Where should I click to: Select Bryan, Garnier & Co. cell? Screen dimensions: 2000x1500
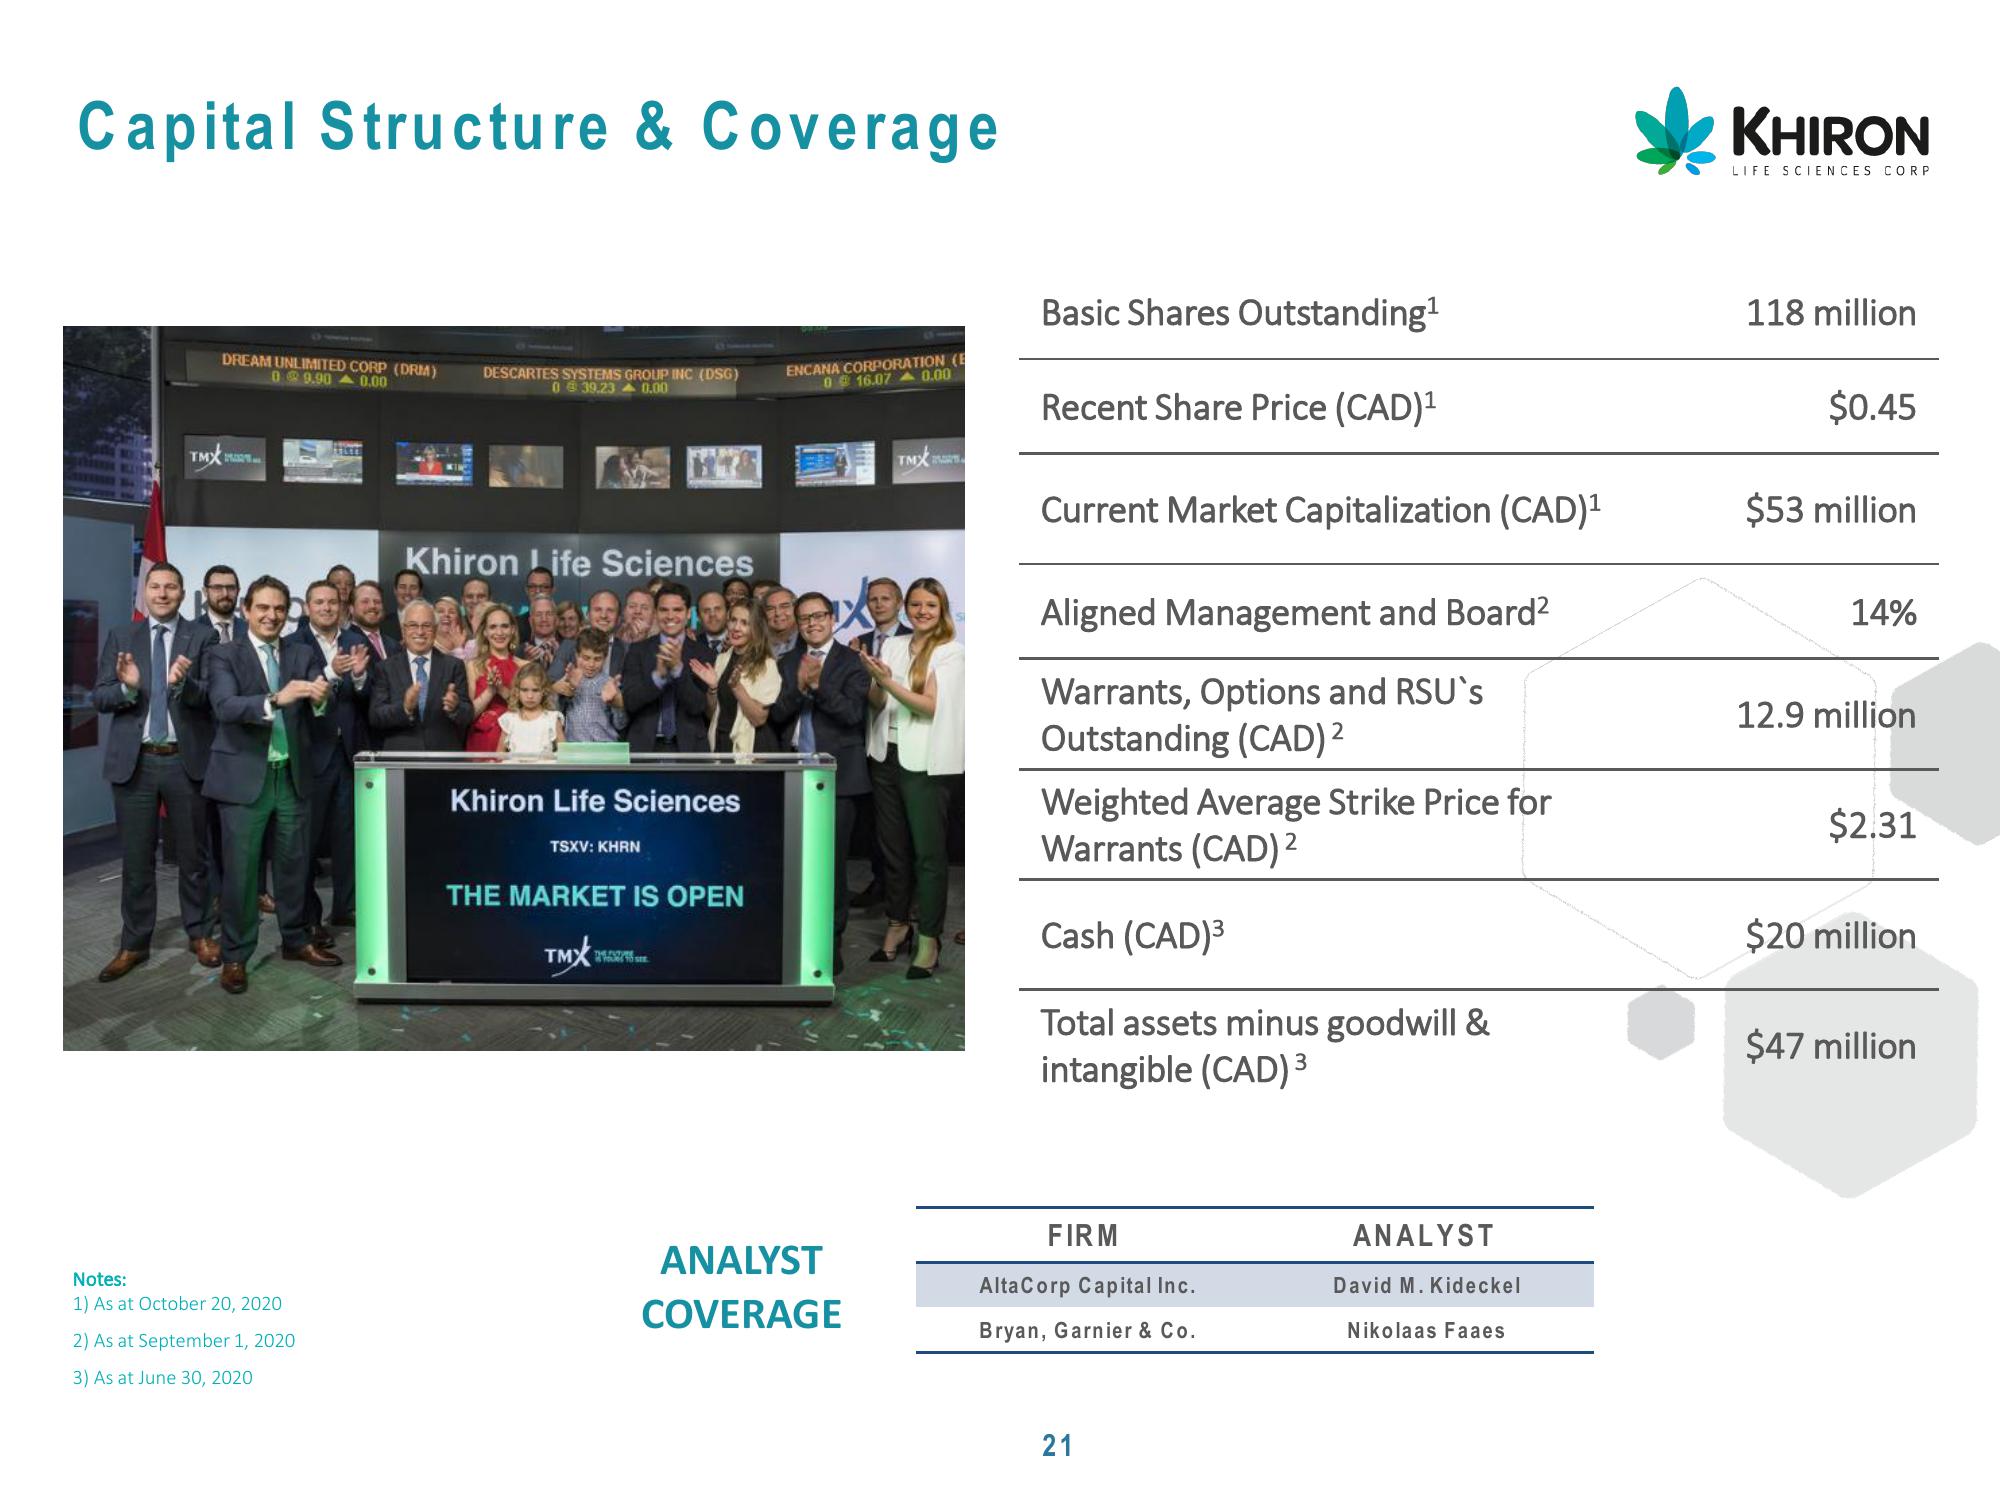click(1087, 1331)
